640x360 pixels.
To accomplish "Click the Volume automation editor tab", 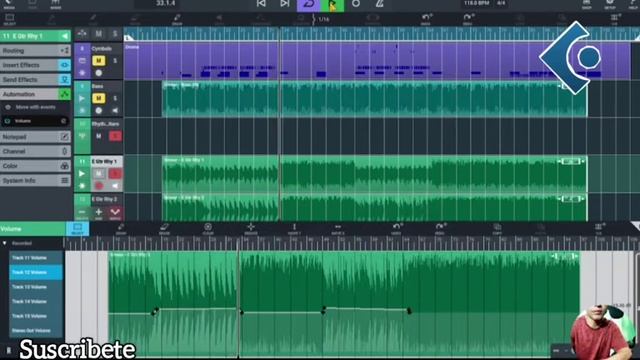I will [x=33, y=229].
